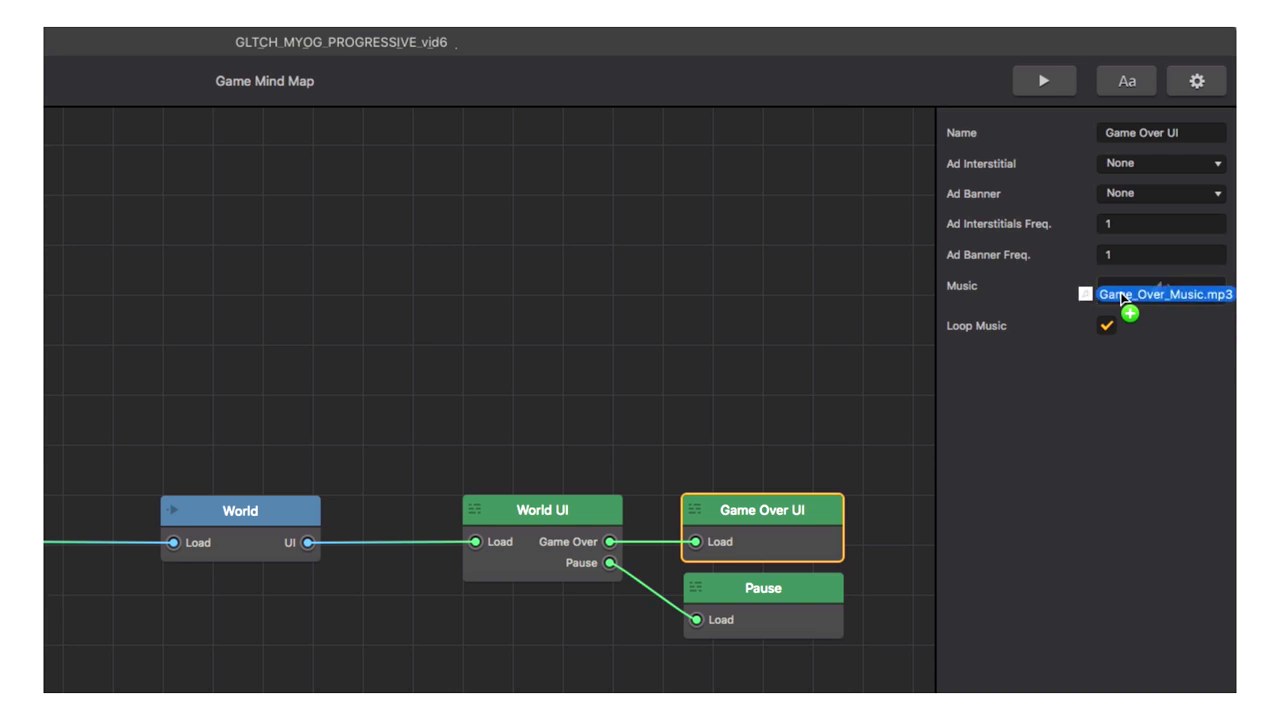Viewport: 1280px width, 720px height.
Task: Click the World node's play icon
Action: coord(173,510)
